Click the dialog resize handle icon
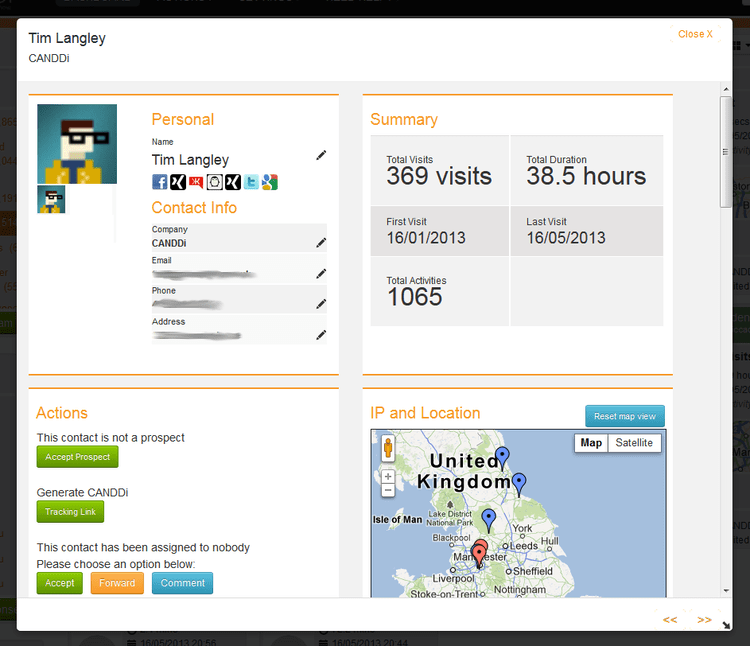 click(726, 625)
